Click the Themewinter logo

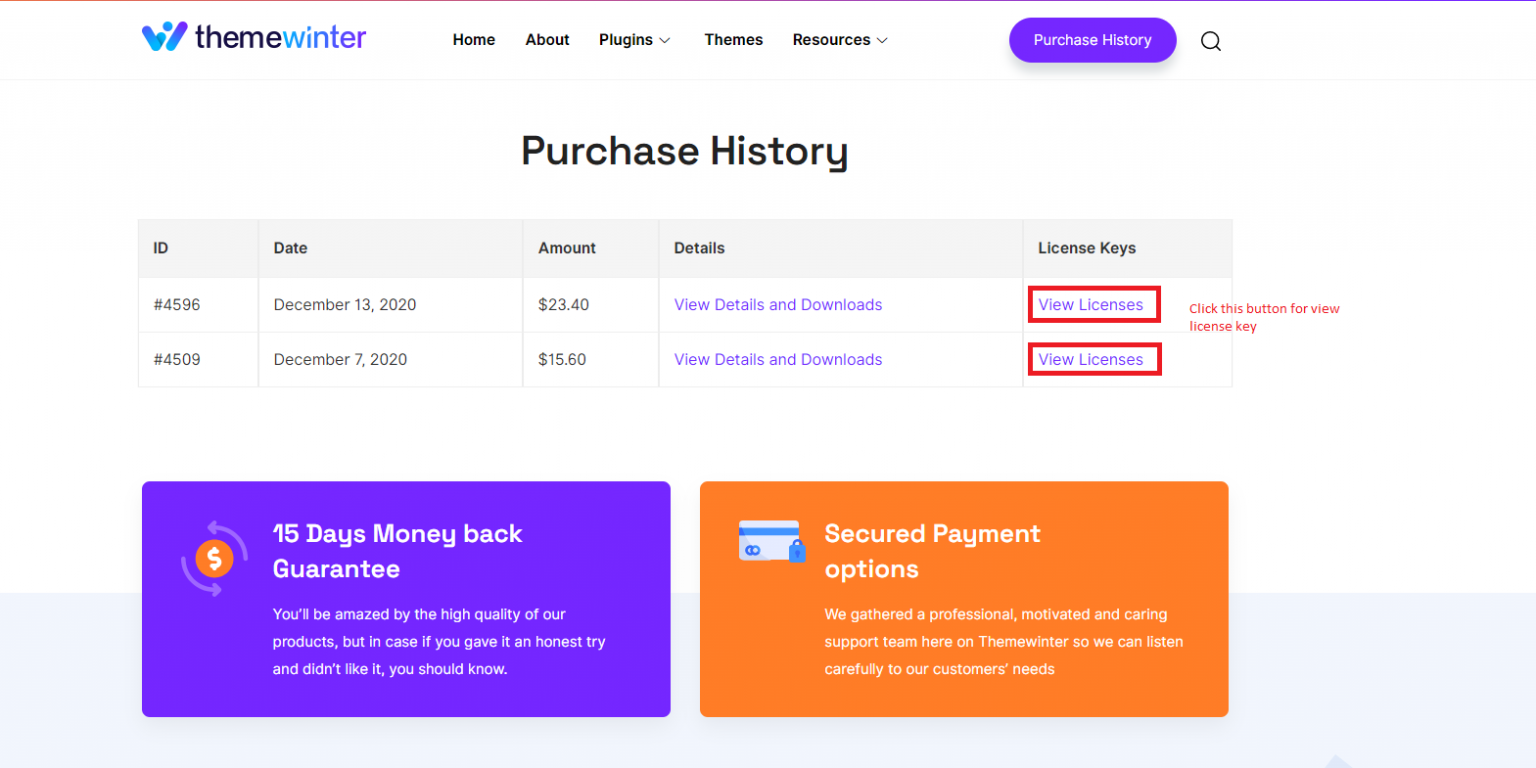pos(254,38)
